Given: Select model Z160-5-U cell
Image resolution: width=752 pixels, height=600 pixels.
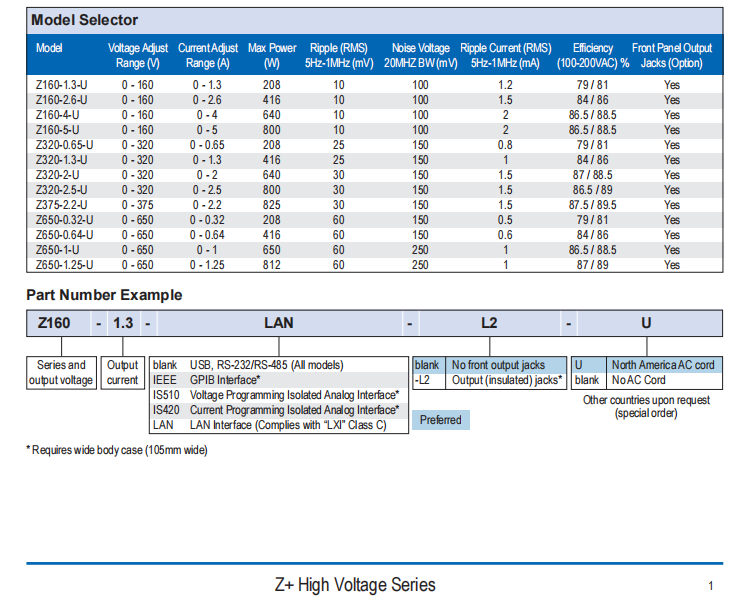Looking at the screenshot, I should (x=58, y=130).
